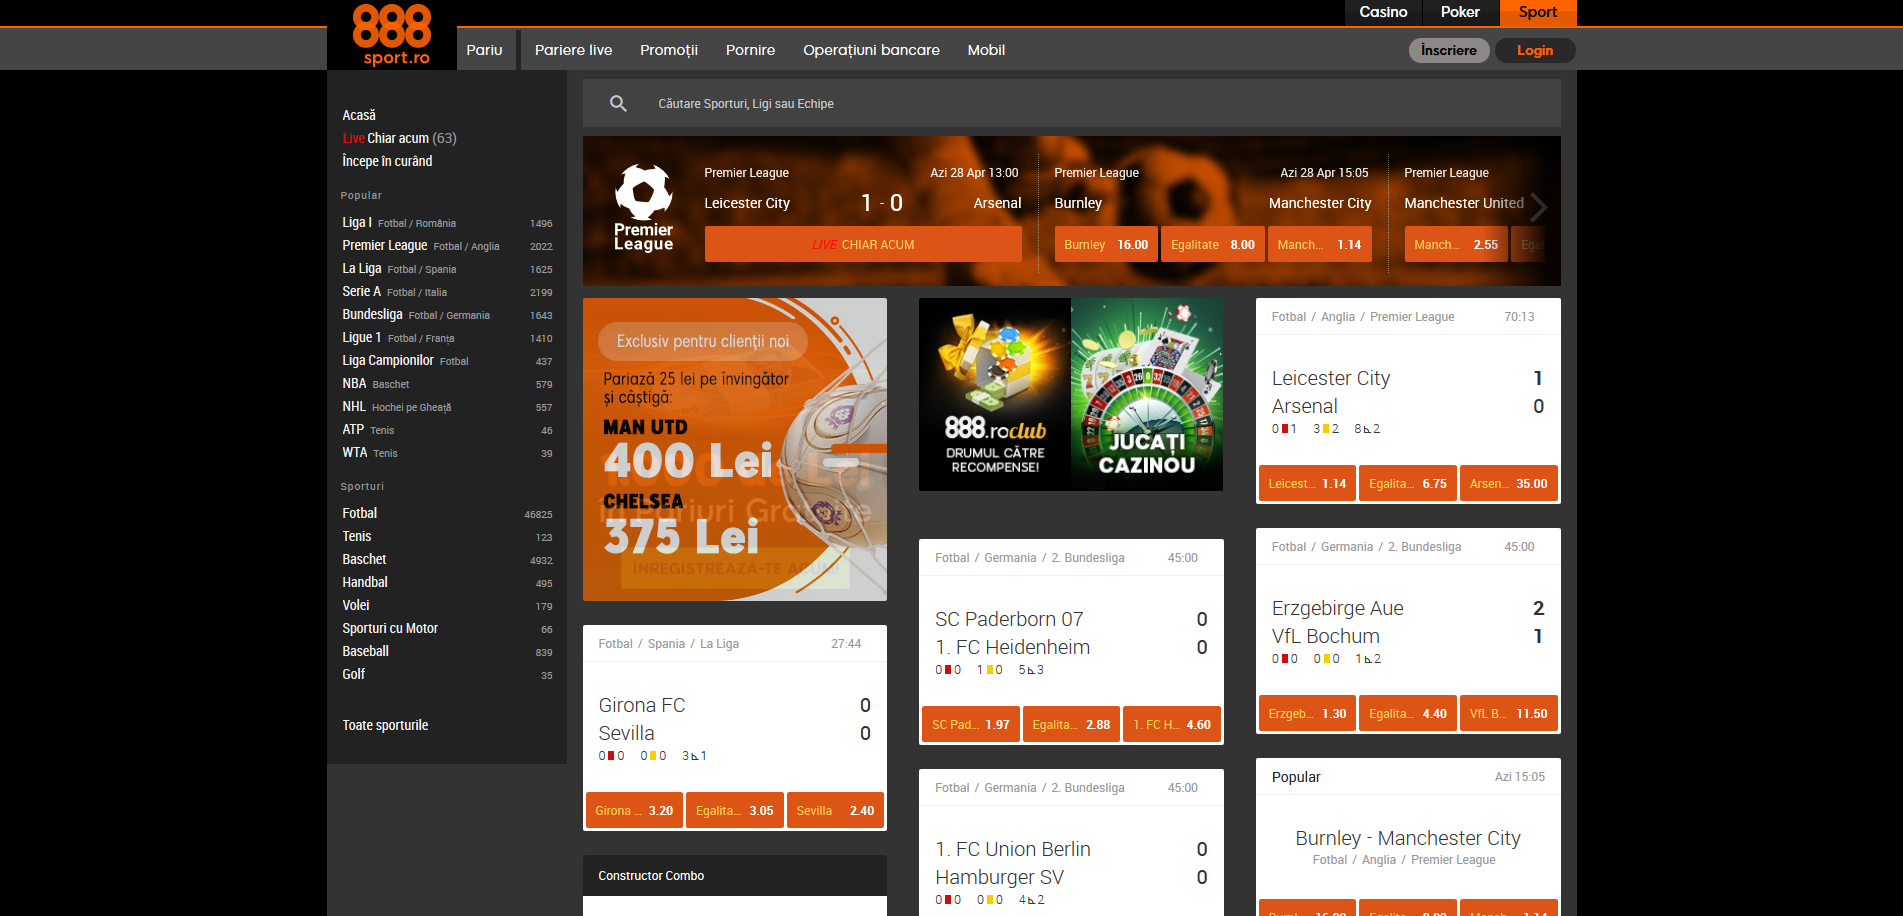Select the Sport tab

tap(1538, 12)
